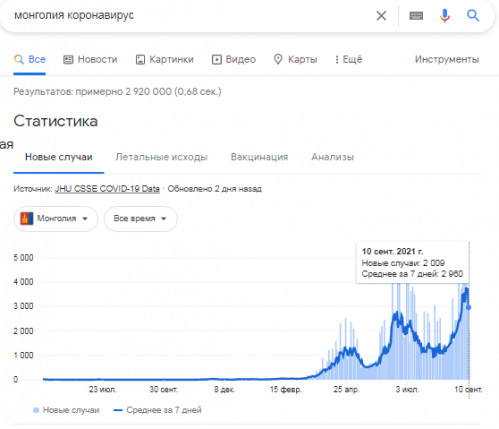499x429 pixels.
Task: Switch to the 'Картинки' tab
Action: point(165,60)
